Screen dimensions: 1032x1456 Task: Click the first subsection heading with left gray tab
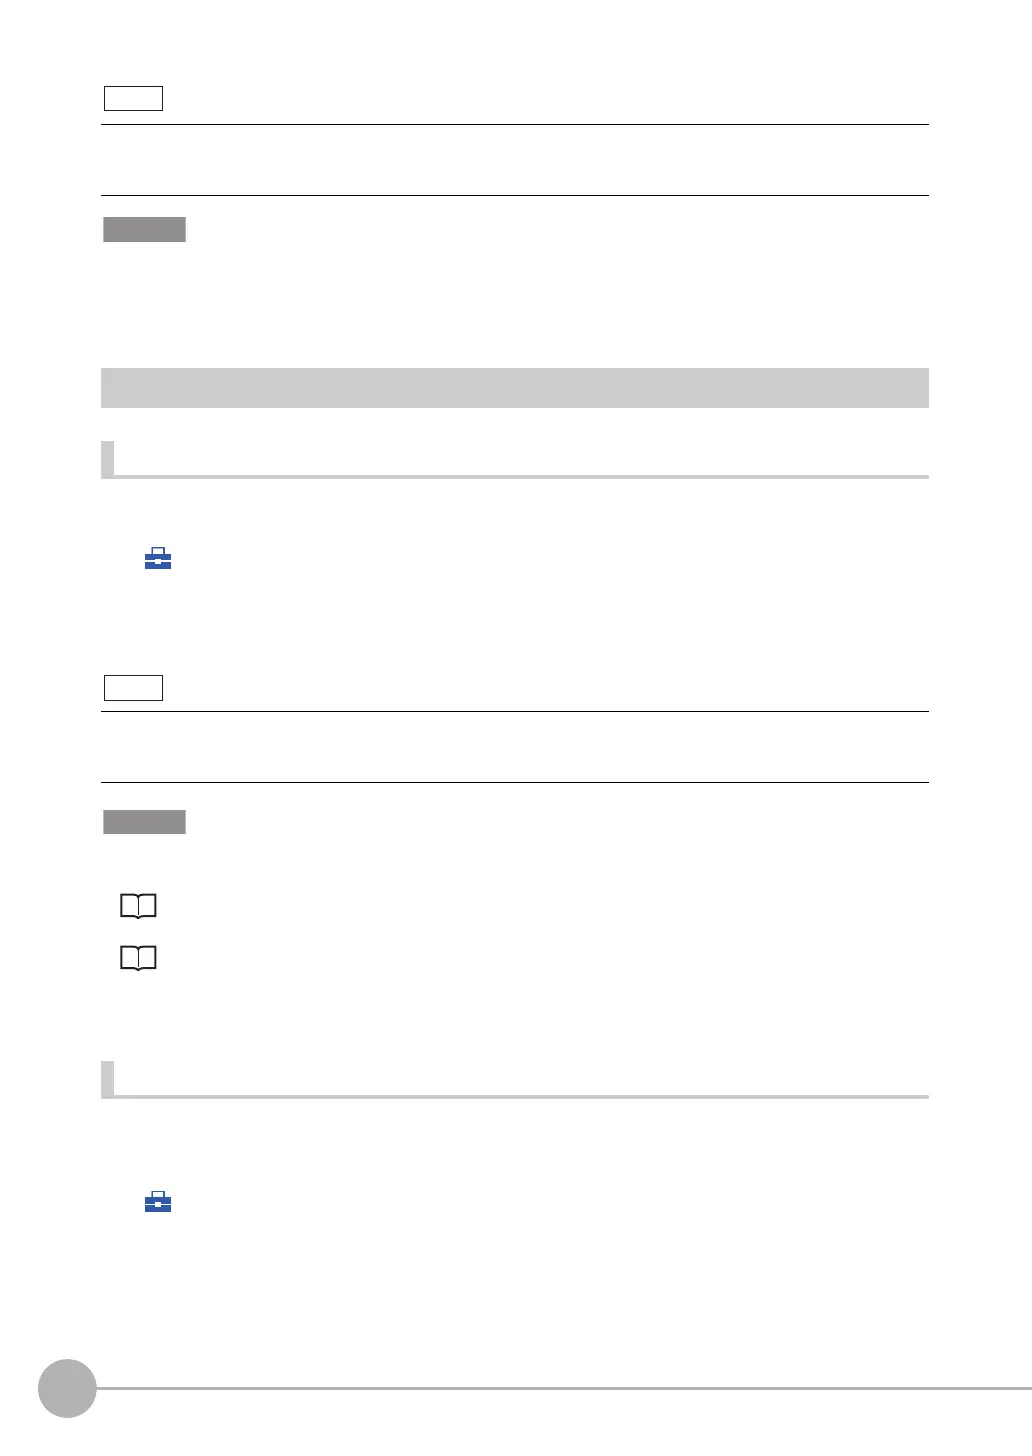pos(515,460)
